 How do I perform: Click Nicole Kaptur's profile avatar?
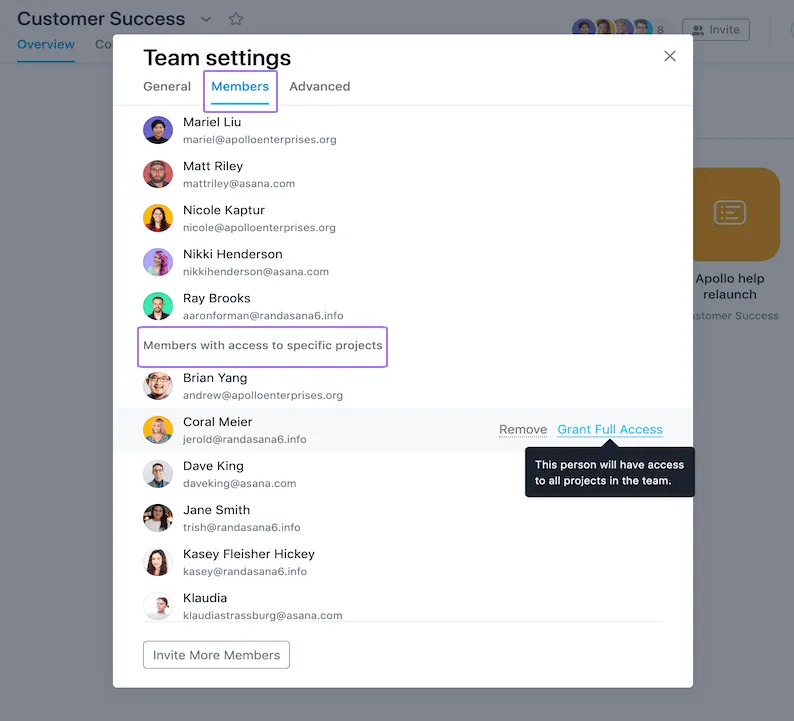pyautogui.click(x=158, y=218)
